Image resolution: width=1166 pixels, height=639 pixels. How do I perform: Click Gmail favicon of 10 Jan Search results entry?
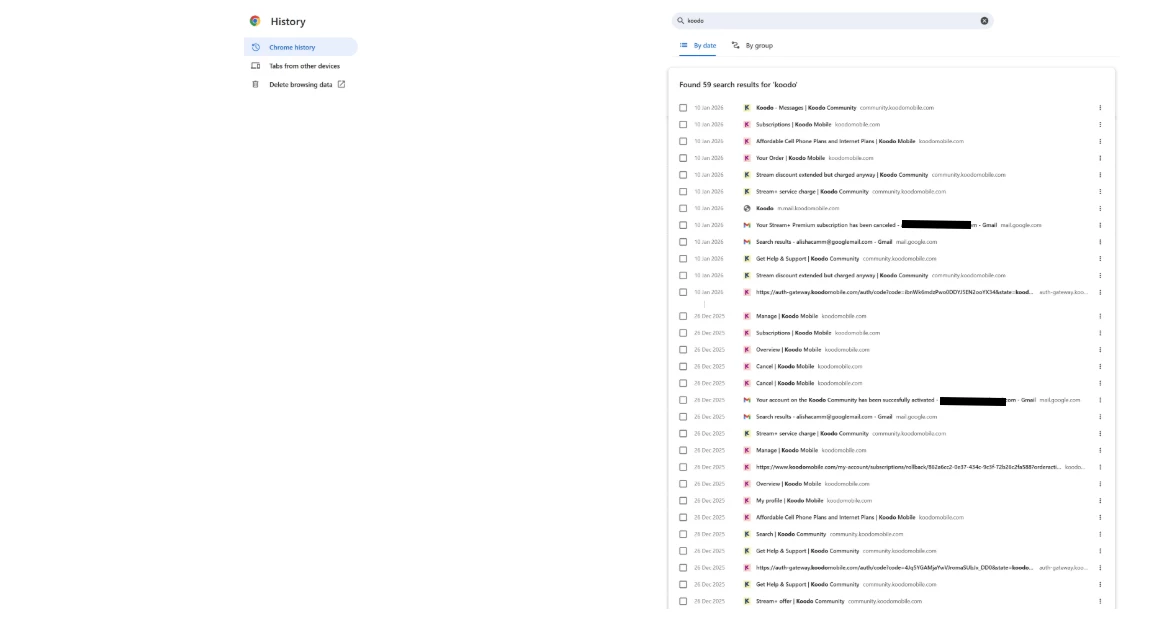tap(747, 242)
